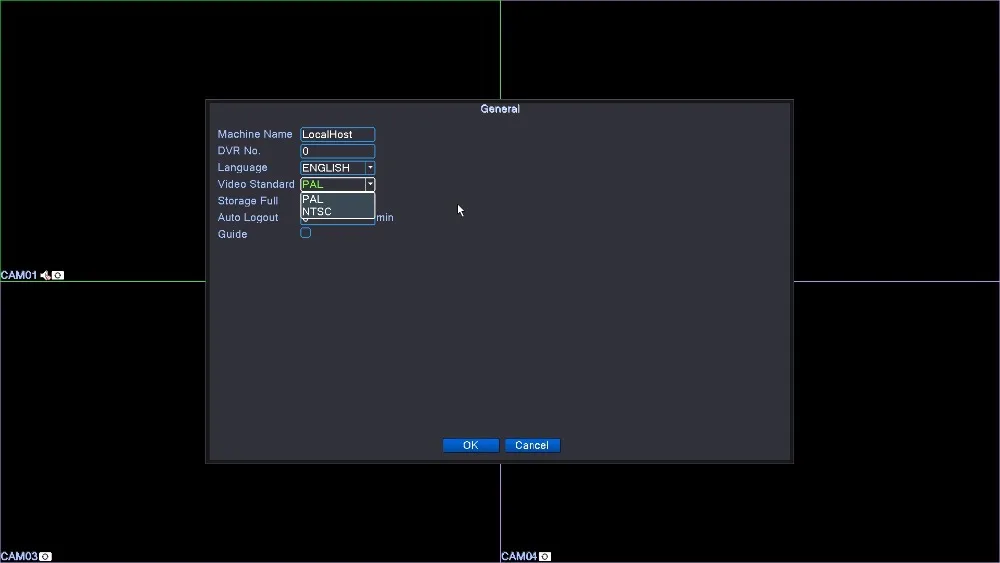
Task: Select the CAM03 channel label
Action: pyautogui.click(x=19, y=557)
